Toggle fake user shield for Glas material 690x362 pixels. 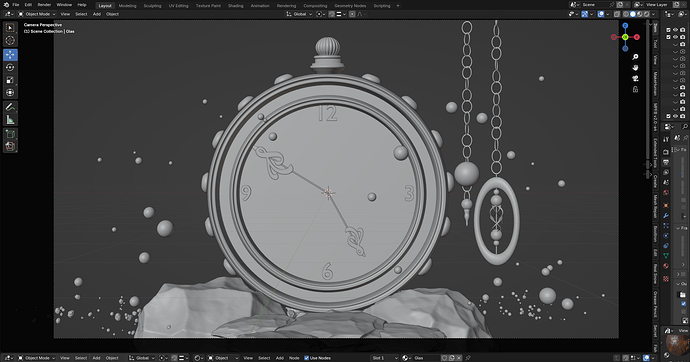(445, 358)
